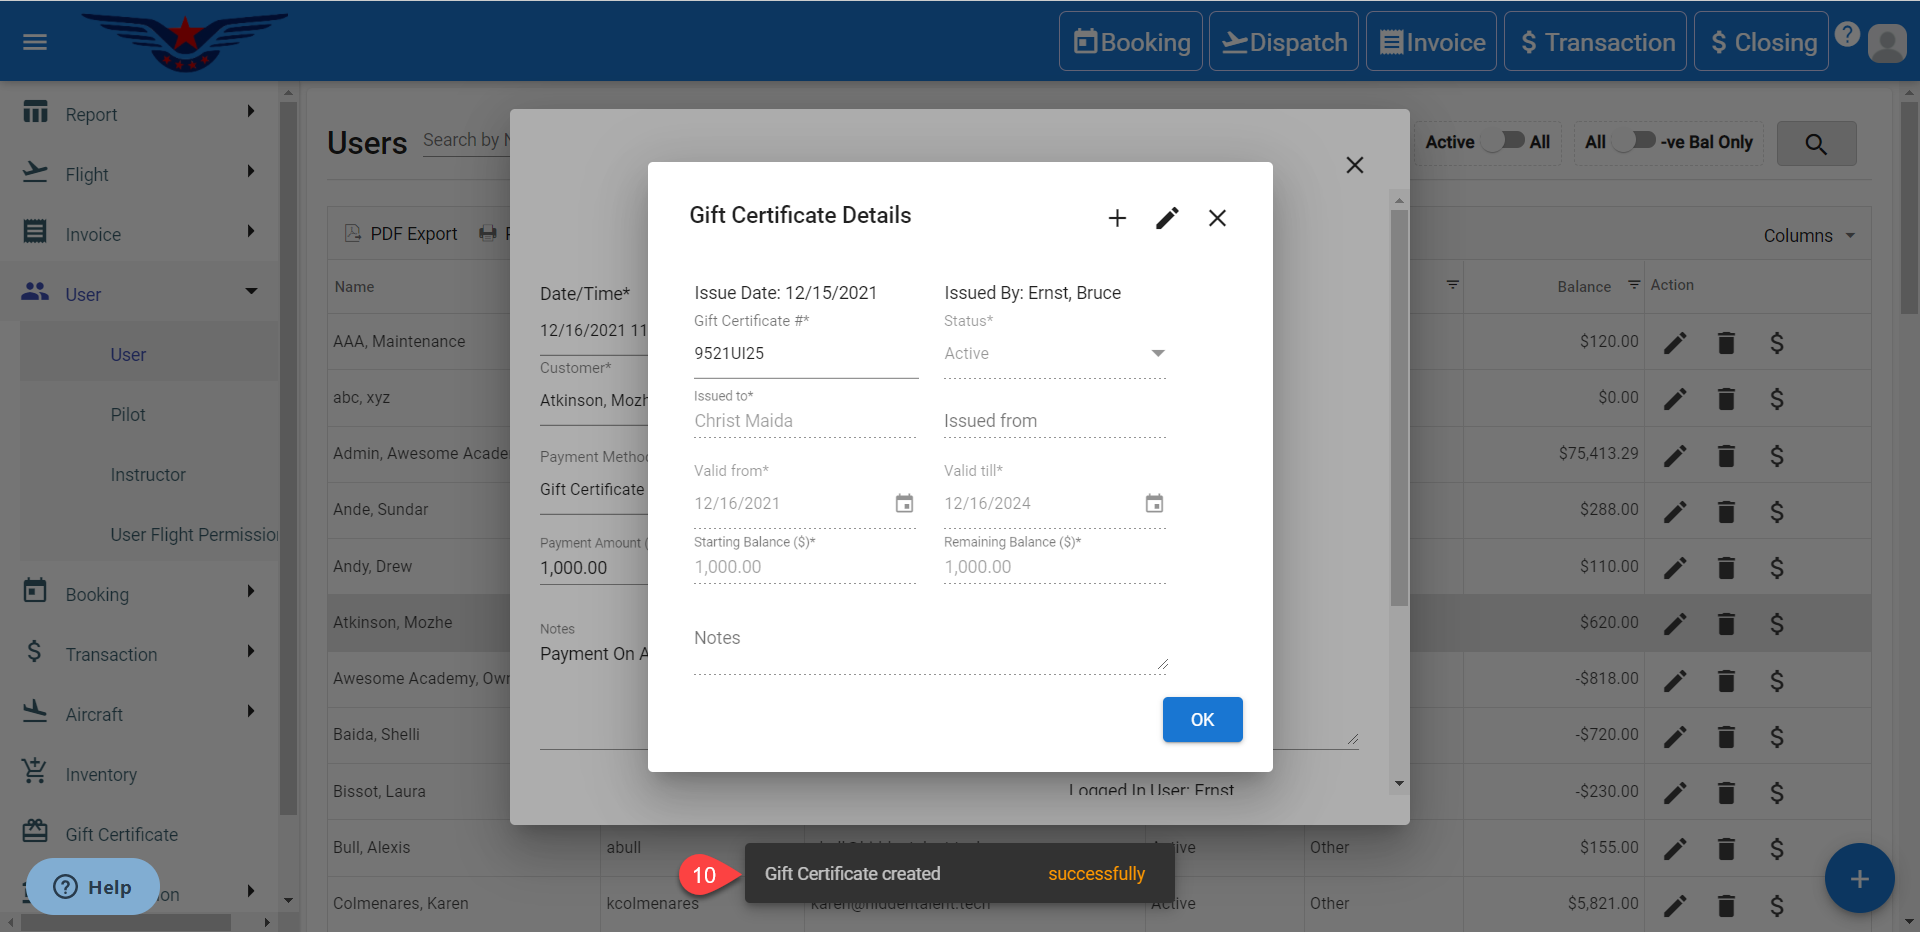Click the magnifier search button in Users
This screenshot has height=932, width=1920.
coord(1816,144)
